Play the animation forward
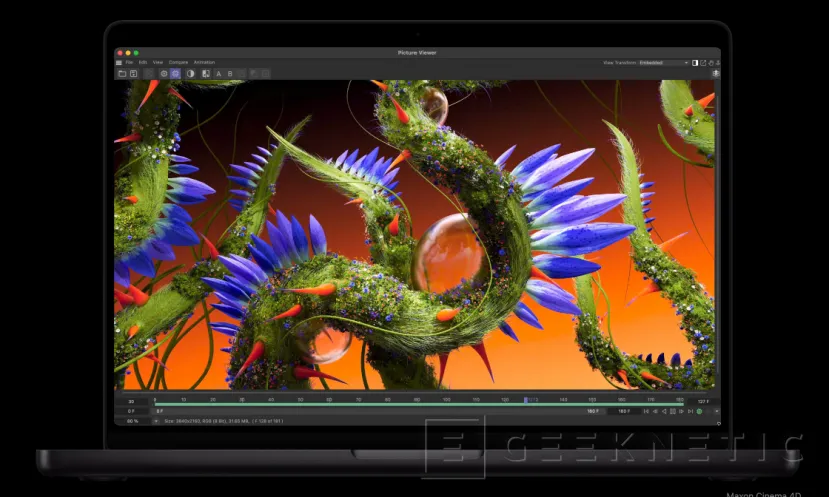 click(681, 411)
